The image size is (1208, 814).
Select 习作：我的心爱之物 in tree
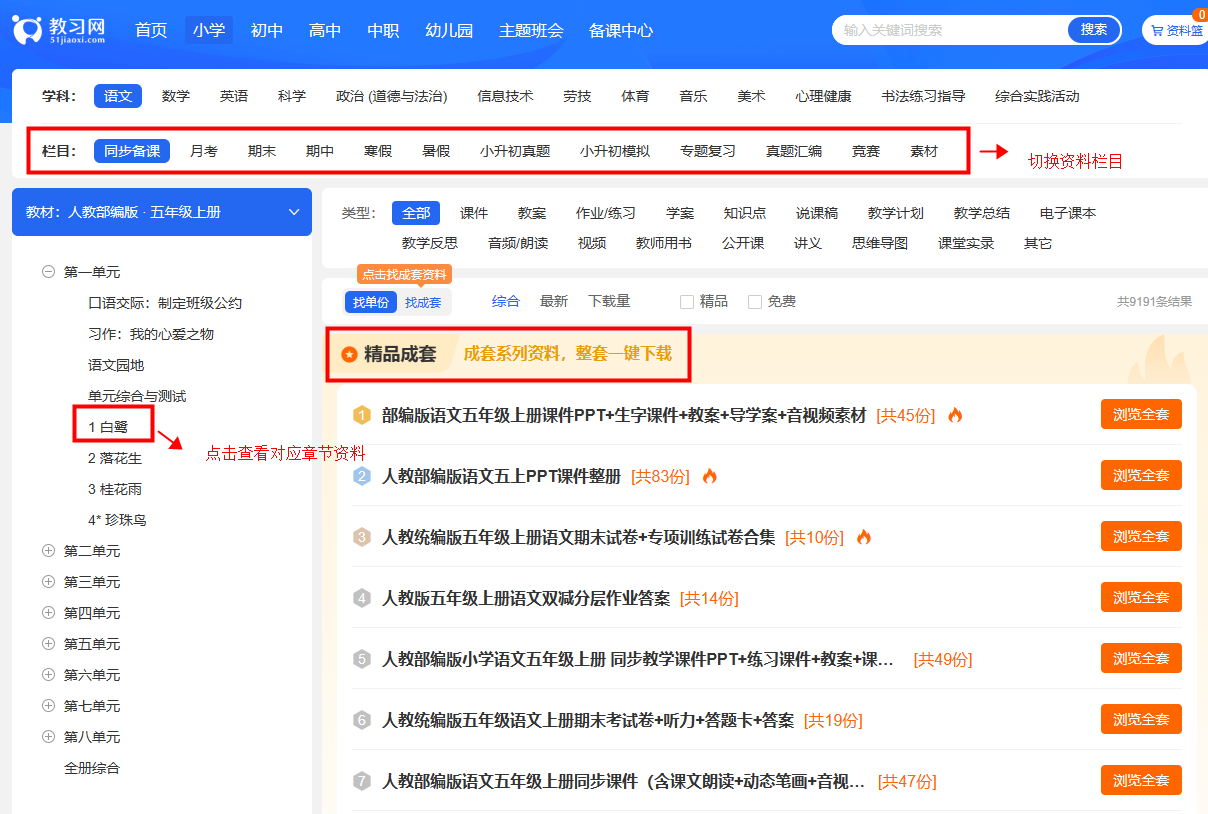tap(151, 334)
